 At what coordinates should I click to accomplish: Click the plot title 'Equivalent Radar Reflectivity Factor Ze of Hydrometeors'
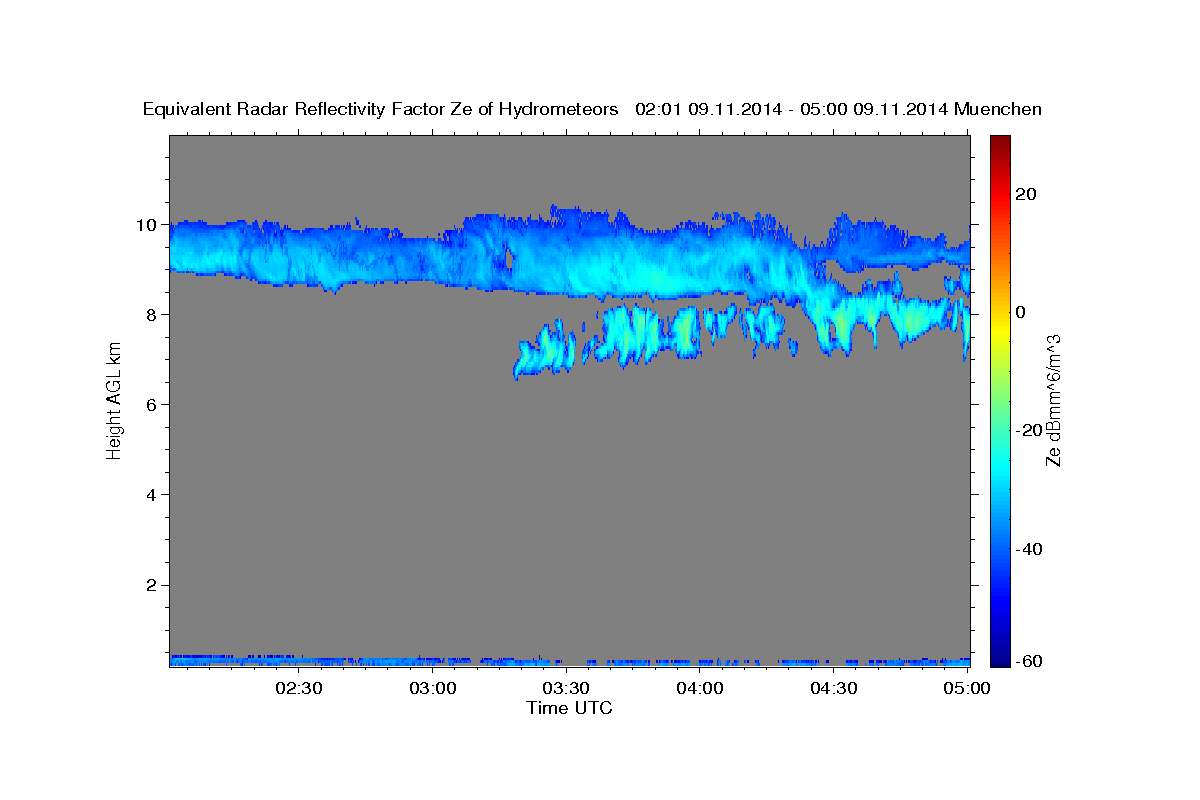point(381,110)
